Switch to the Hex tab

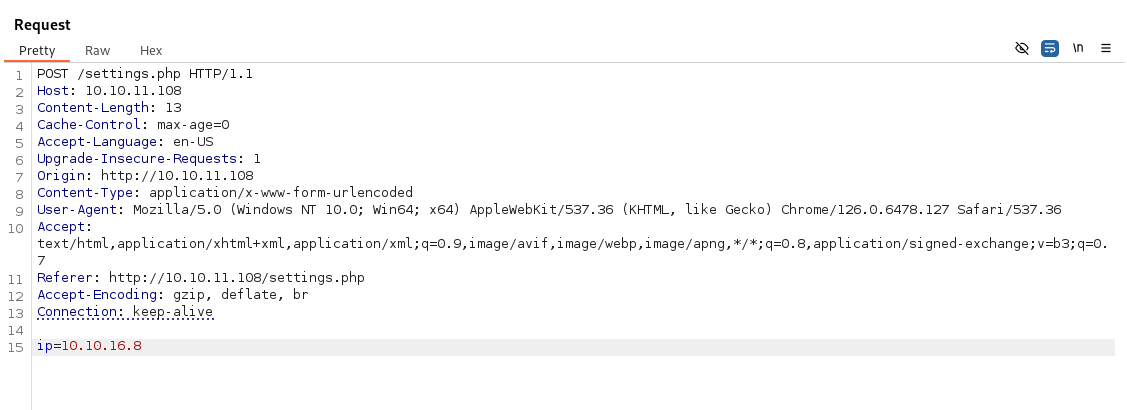click(x=151, y=50)
